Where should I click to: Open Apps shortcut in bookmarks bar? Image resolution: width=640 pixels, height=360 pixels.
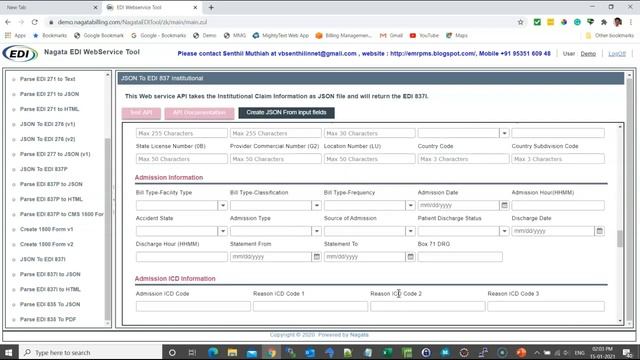16,36
